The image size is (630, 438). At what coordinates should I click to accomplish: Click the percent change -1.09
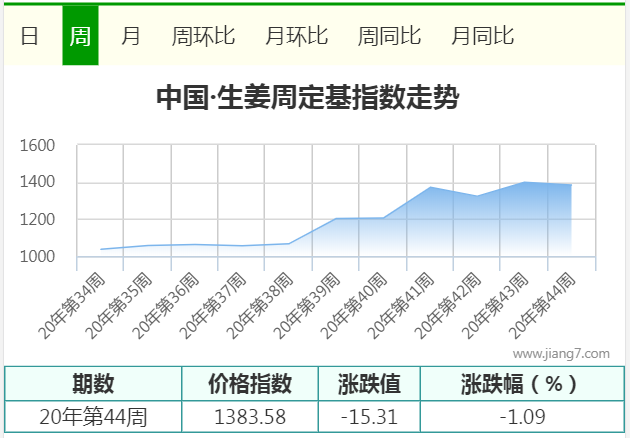[522, 417]
